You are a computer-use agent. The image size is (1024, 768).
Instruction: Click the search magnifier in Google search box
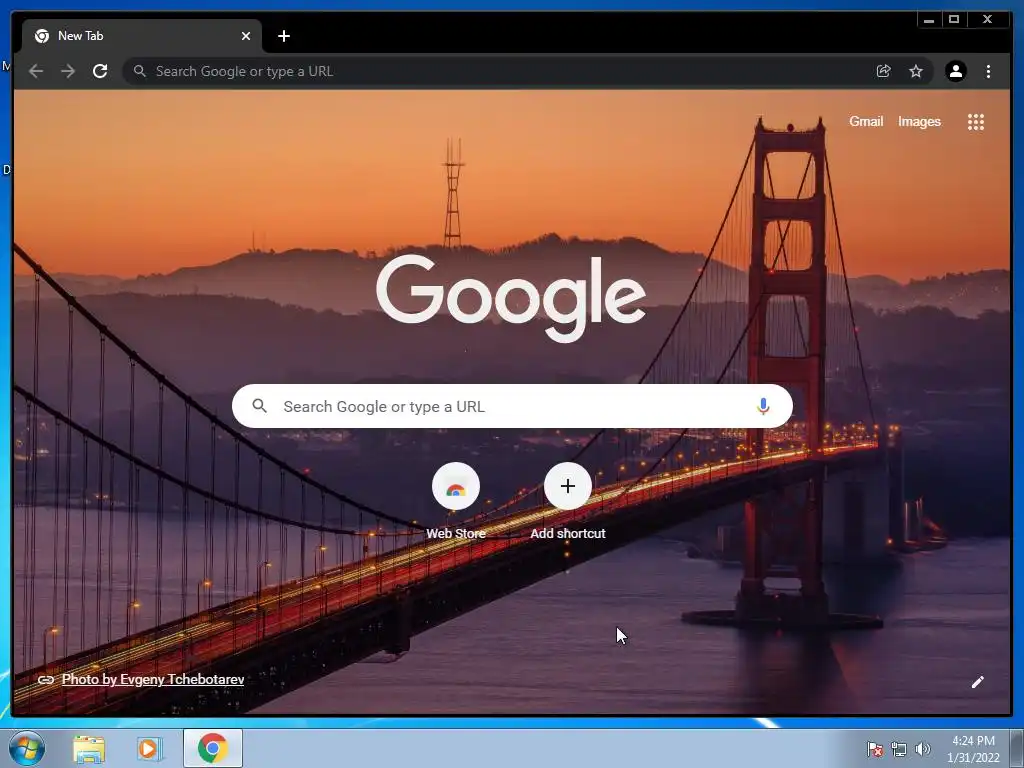[x=259, y=406]
